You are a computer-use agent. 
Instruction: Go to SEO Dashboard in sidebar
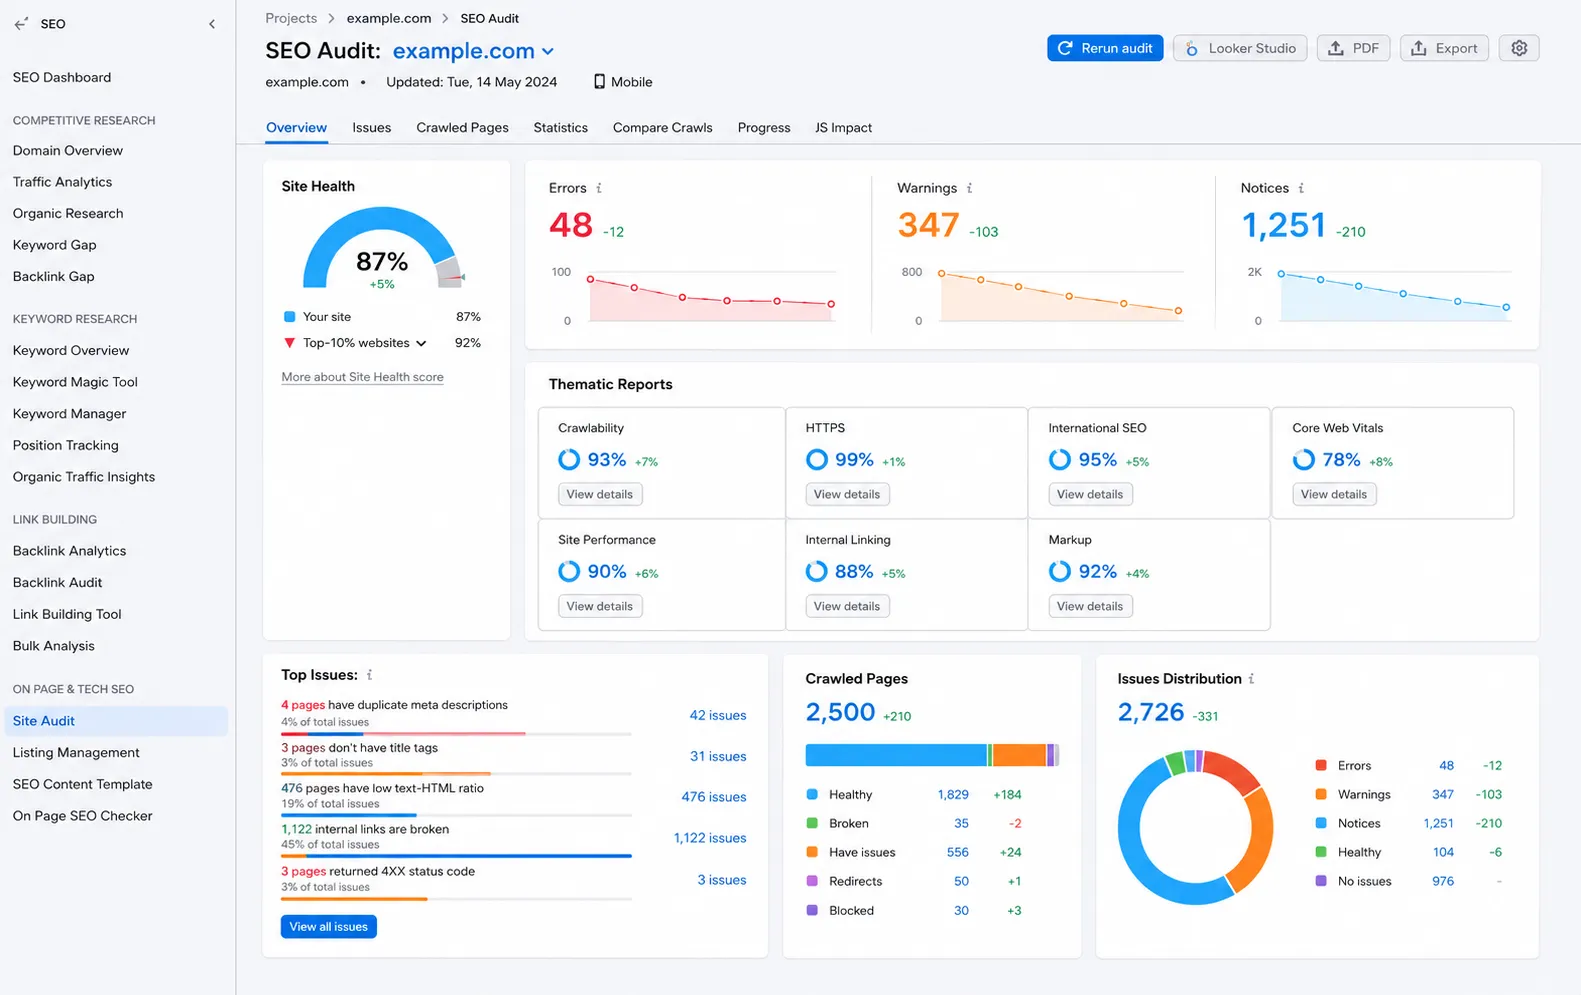[62, 77]
